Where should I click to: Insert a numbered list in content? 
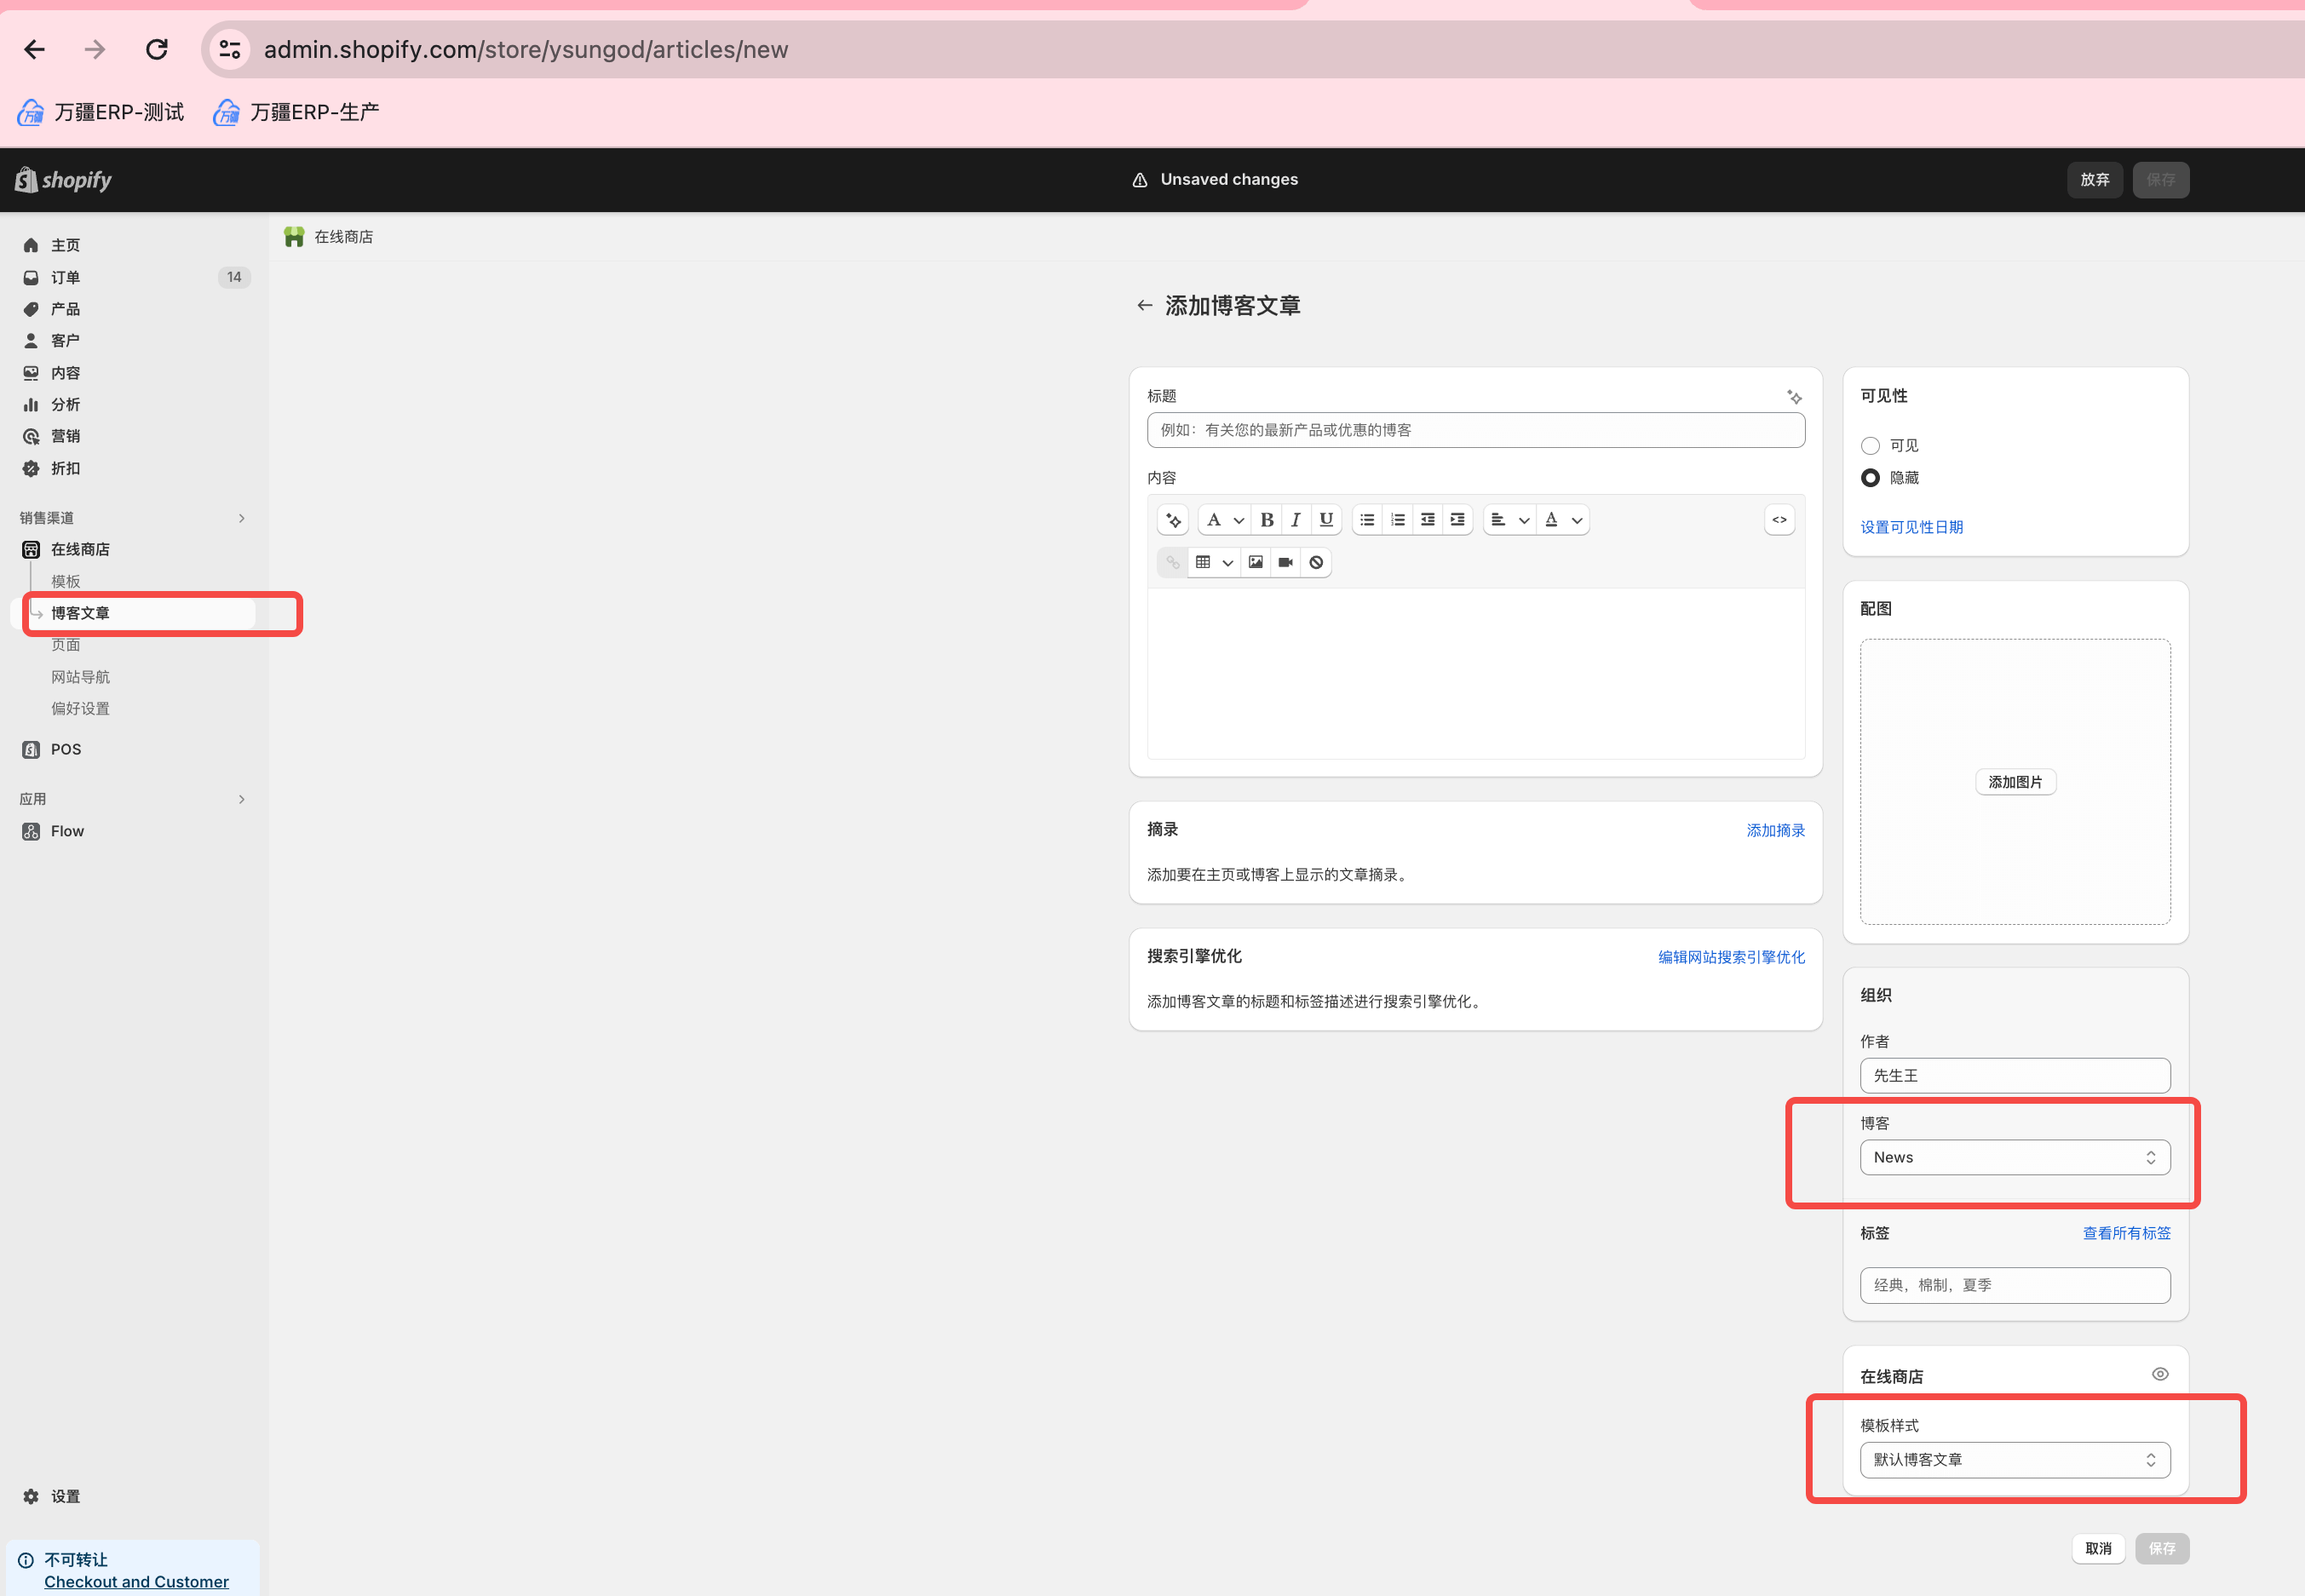tap(1397, 520)
